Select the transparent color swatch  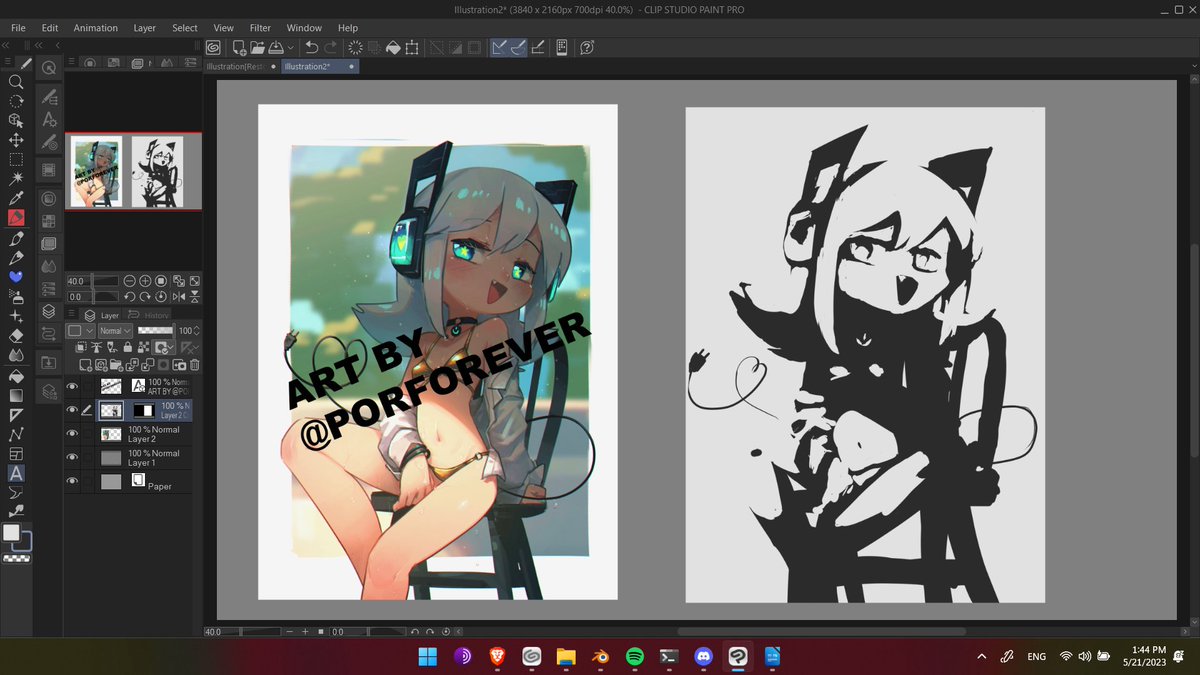[x=16, y=558]
